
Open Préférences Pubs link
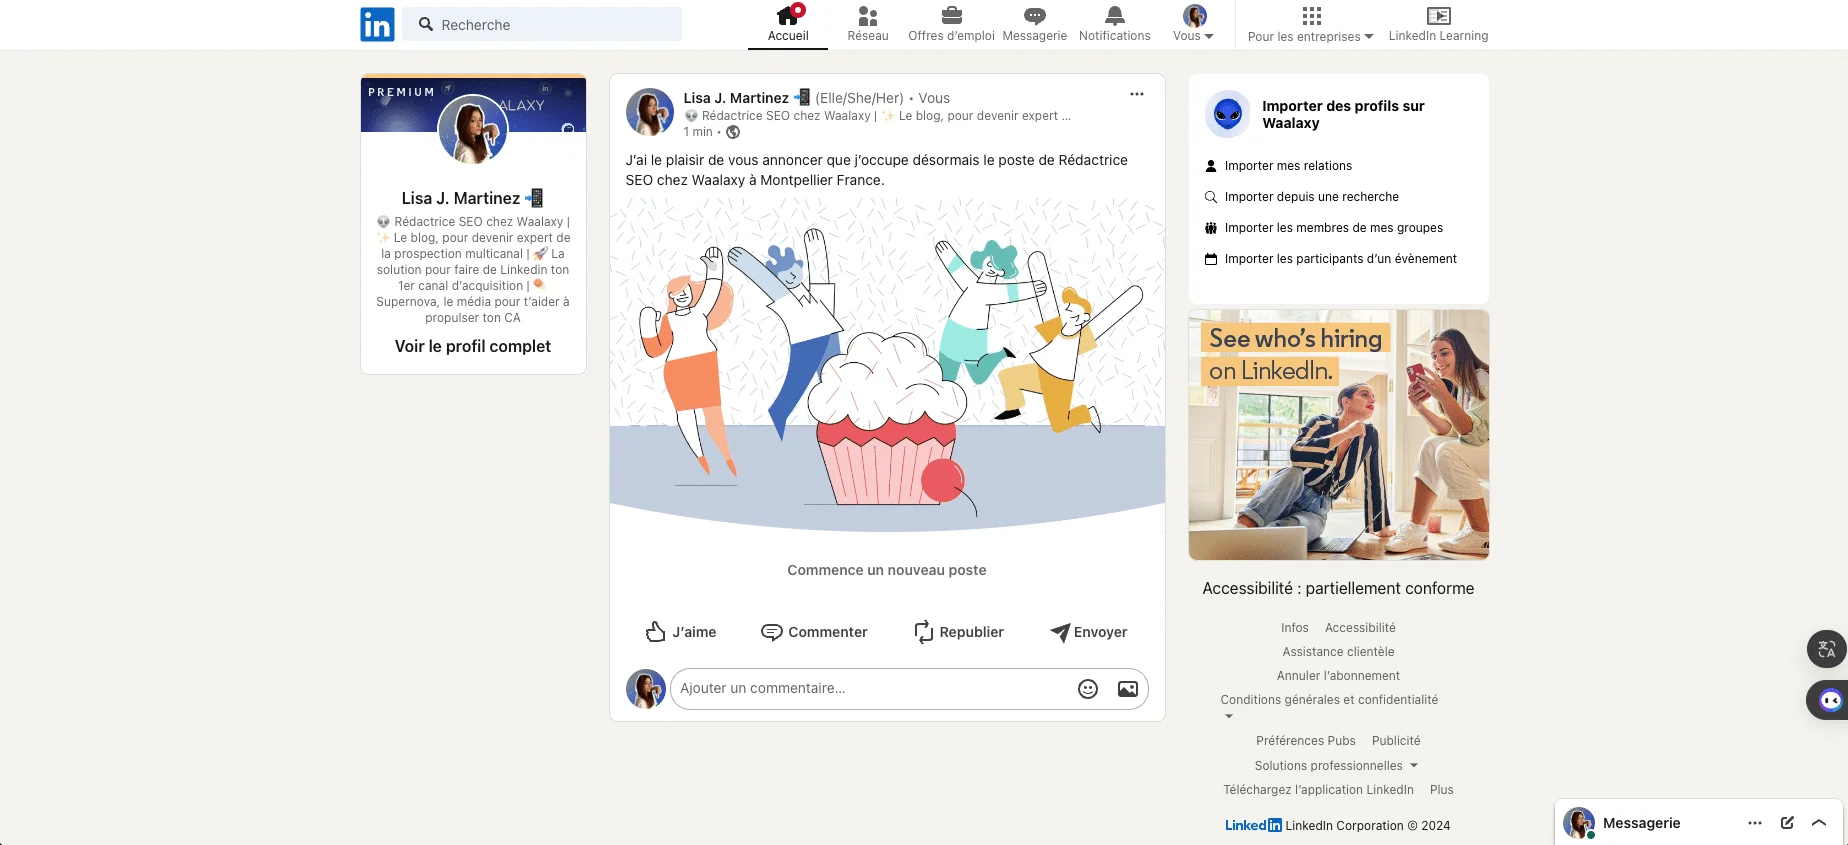(1306, 741)
